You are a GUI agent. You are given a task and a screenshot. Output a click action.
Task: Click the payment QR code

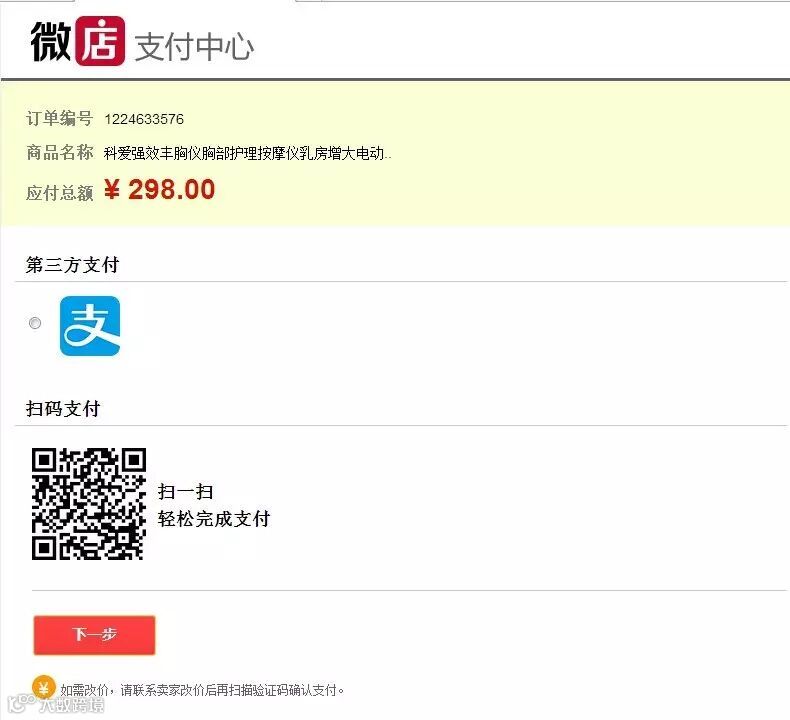click(x=89, y=504)
